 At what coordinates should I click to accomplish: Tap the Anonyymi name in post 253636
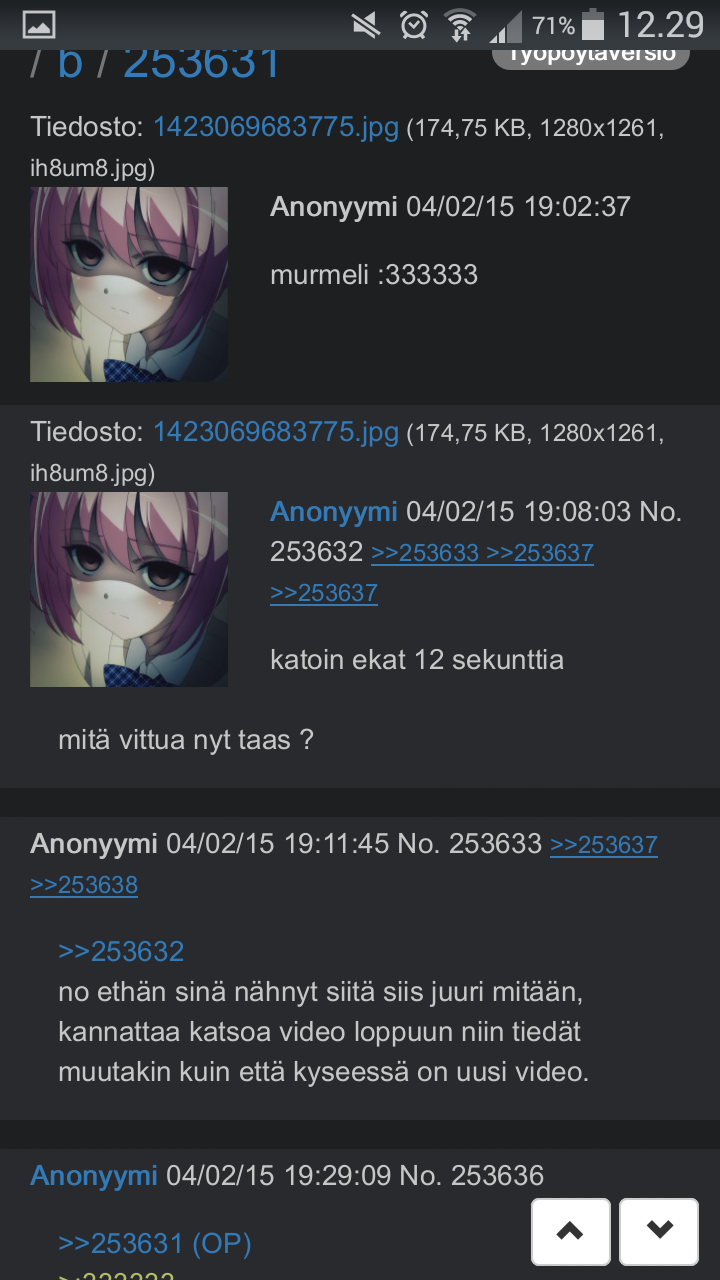click(x=94, y=1175)
